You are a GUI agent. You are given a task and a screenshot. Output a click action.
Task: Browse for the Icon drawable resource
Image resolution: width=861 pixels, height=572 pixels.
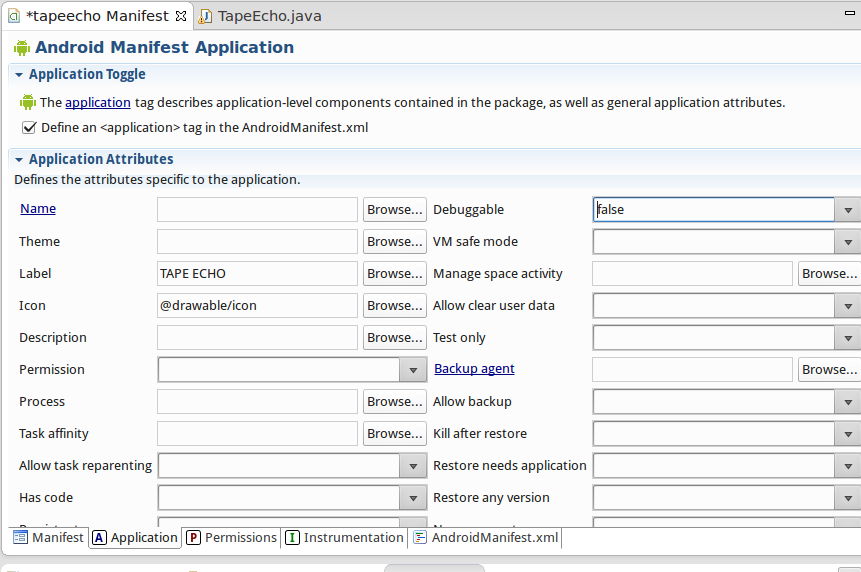click(x=394, y=306)
